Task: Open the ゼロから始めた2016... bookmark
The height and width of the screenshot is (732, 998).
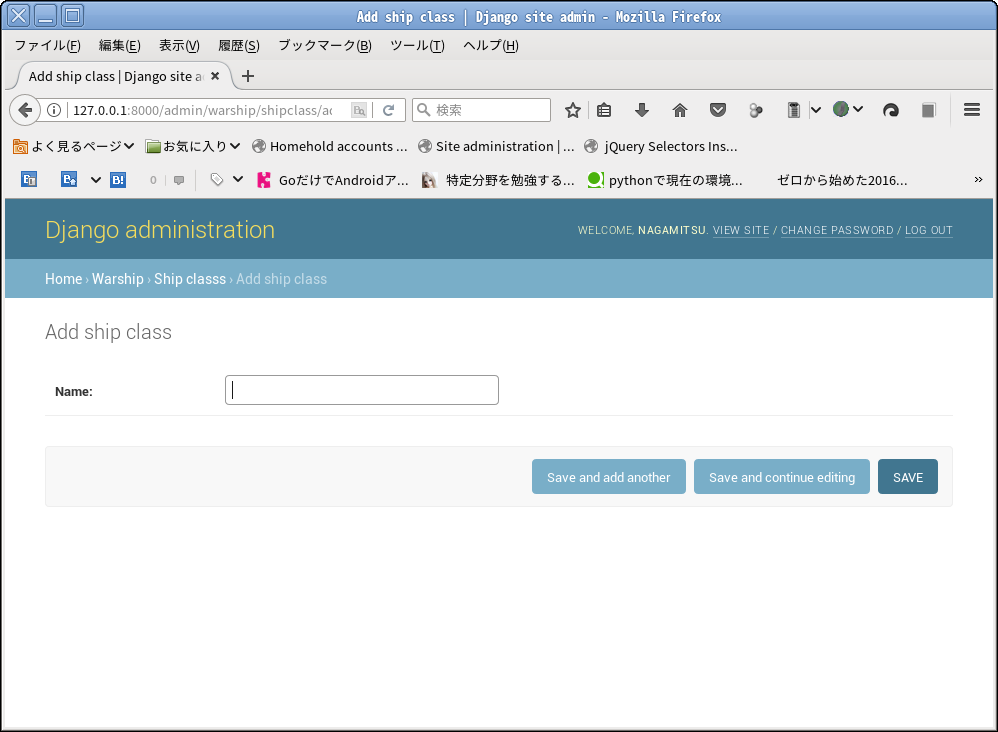Action: (x=841, y=180)
